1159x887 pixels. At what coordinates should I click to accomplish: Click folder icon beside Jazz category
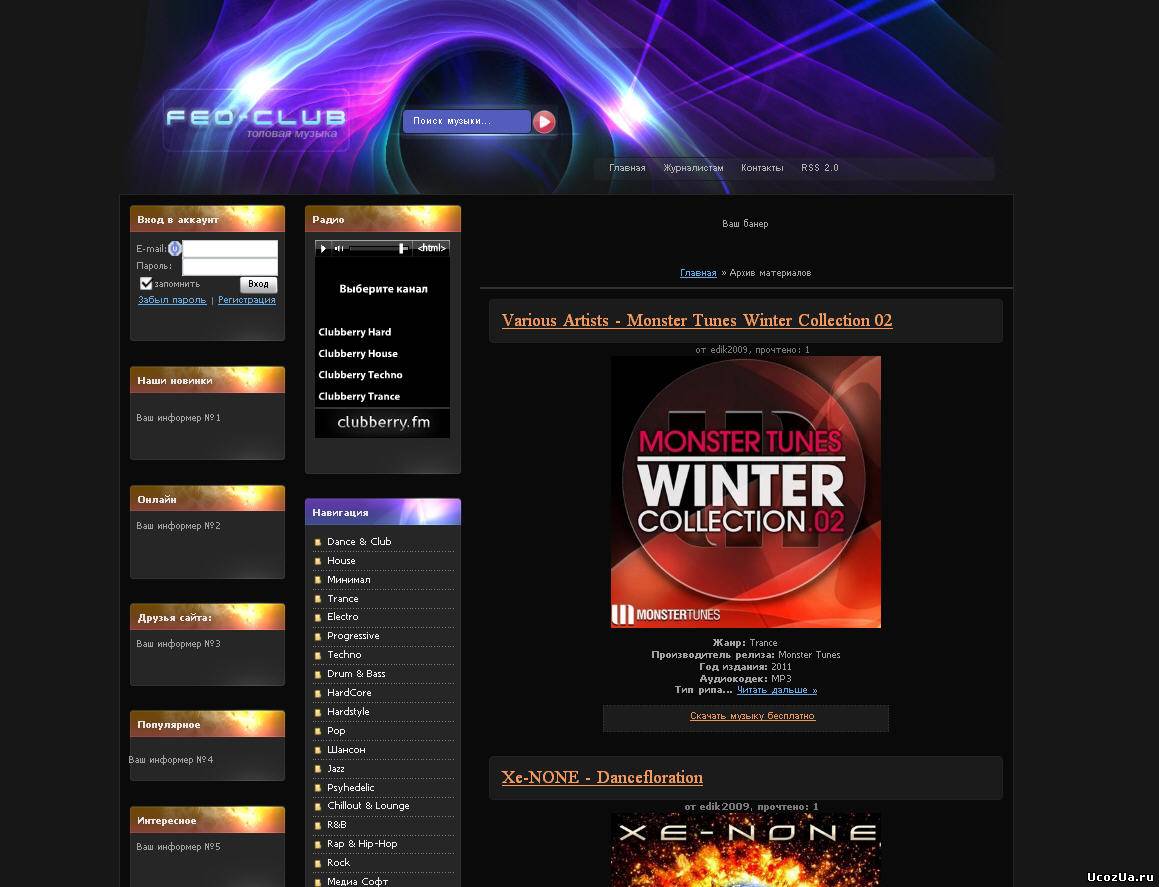318,769
